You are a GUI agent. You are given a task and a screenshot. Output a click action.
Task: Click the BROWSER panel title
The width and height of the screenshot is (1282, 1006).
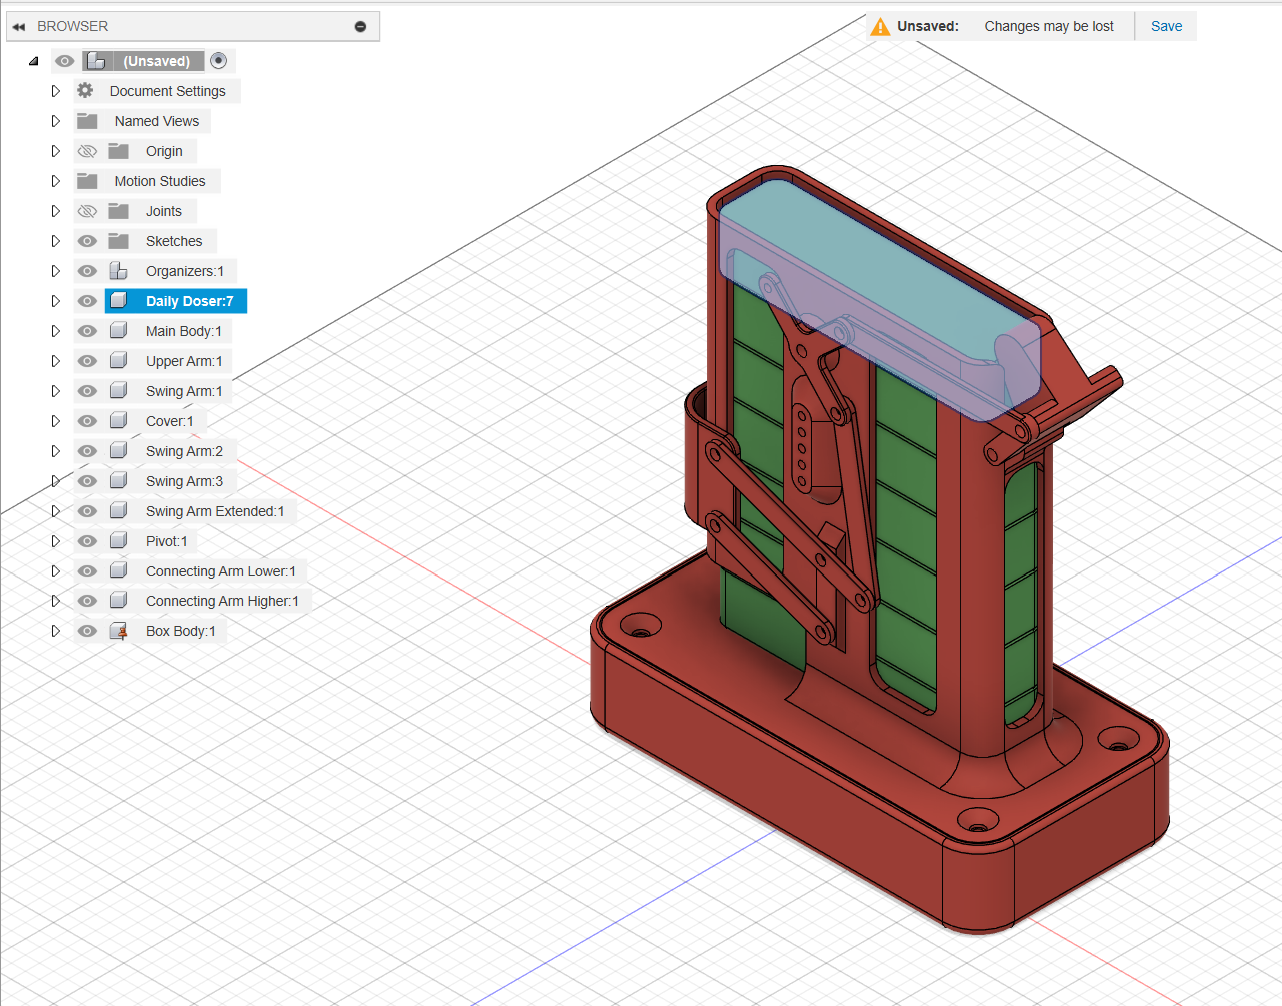(73, 26)
